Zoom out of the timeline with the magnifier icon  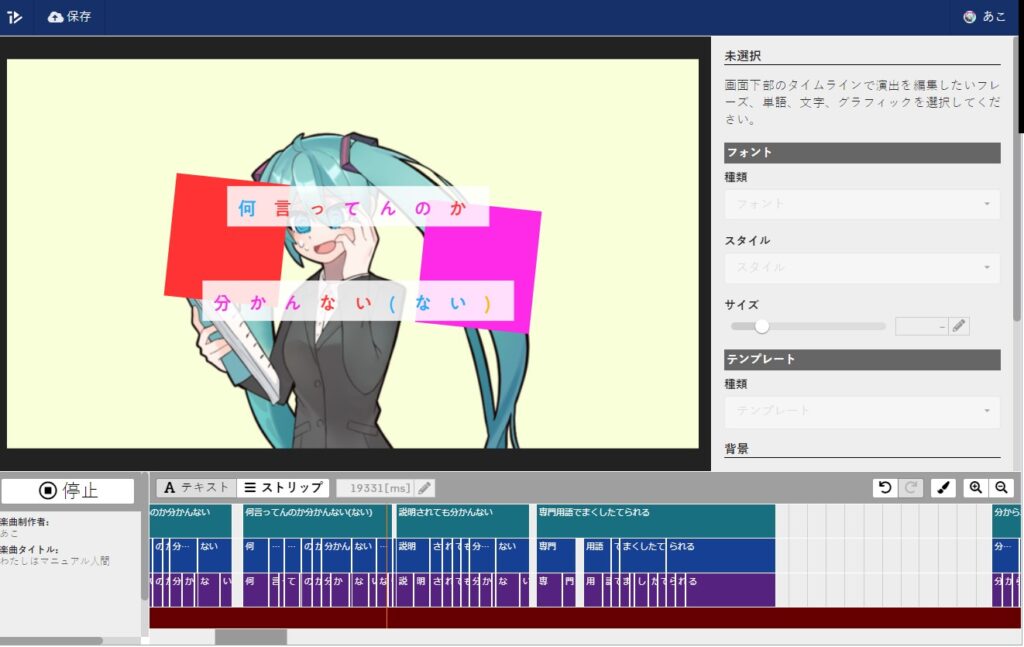coord(1001,488)
